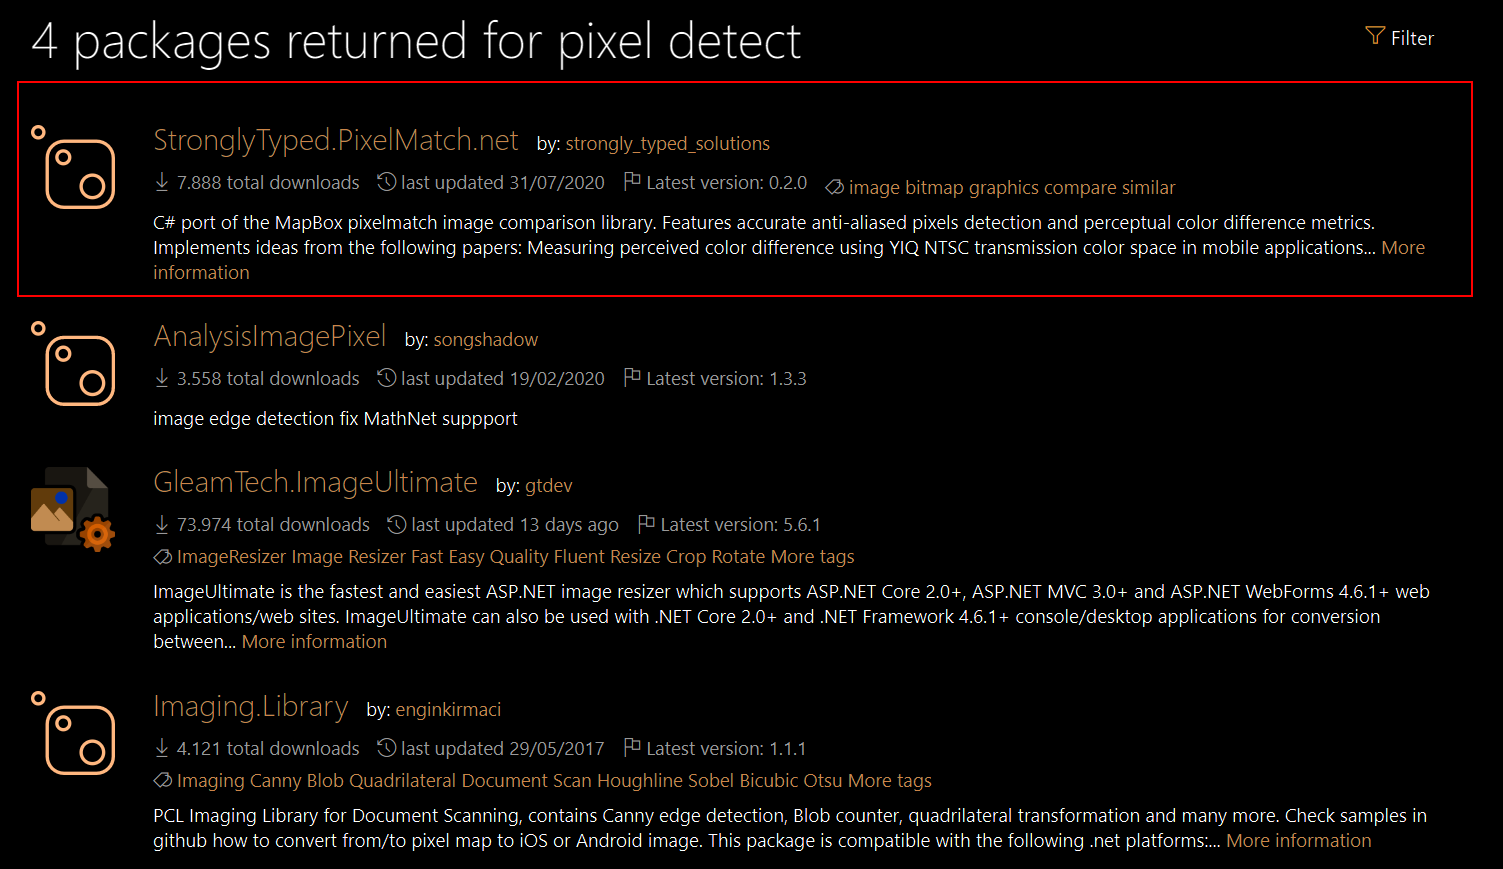This screenshot has height=869, width=1503.
Task: Open the AnalysisImagePixel package page
Action: pos(270,336)
